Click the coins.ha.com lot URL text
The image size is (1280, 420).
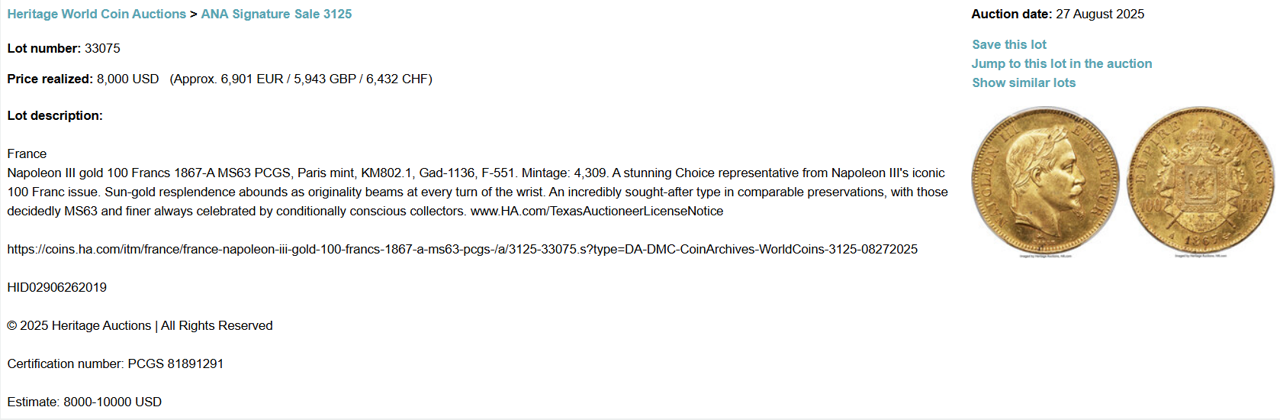point(462,249)
